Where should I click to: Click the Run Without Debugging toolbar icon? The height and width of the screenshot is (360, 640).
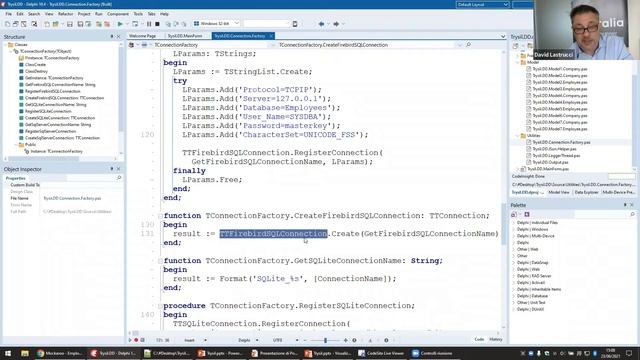tap(135, 24)
